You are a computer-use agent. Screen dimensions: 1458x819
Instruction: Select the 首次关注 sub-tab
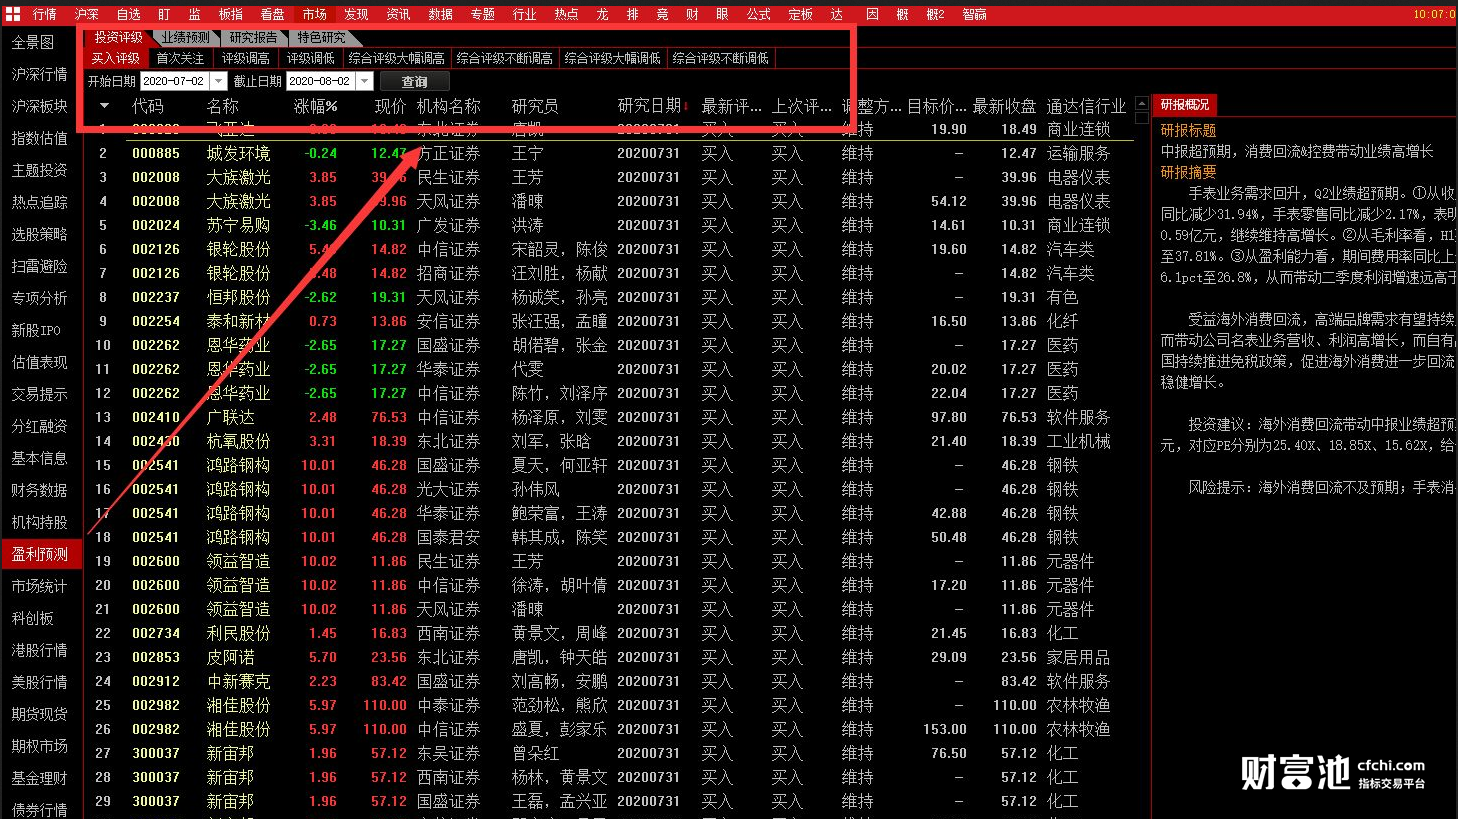click(x=180, y=59)
